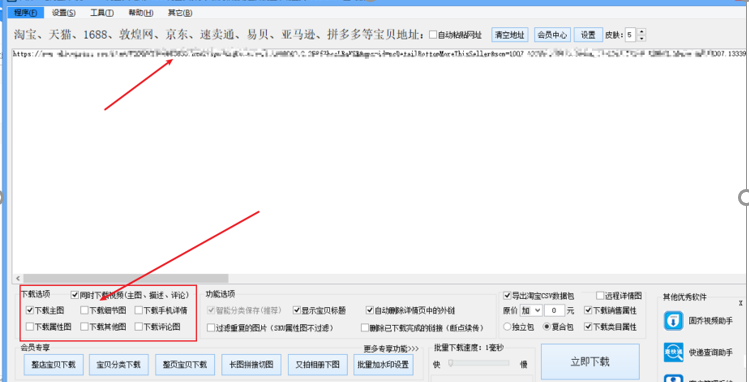The height and width of the screenshot is (382, 749).
Task: Toggle 下载销售属性 checkbox
Action: click(588, 310)
